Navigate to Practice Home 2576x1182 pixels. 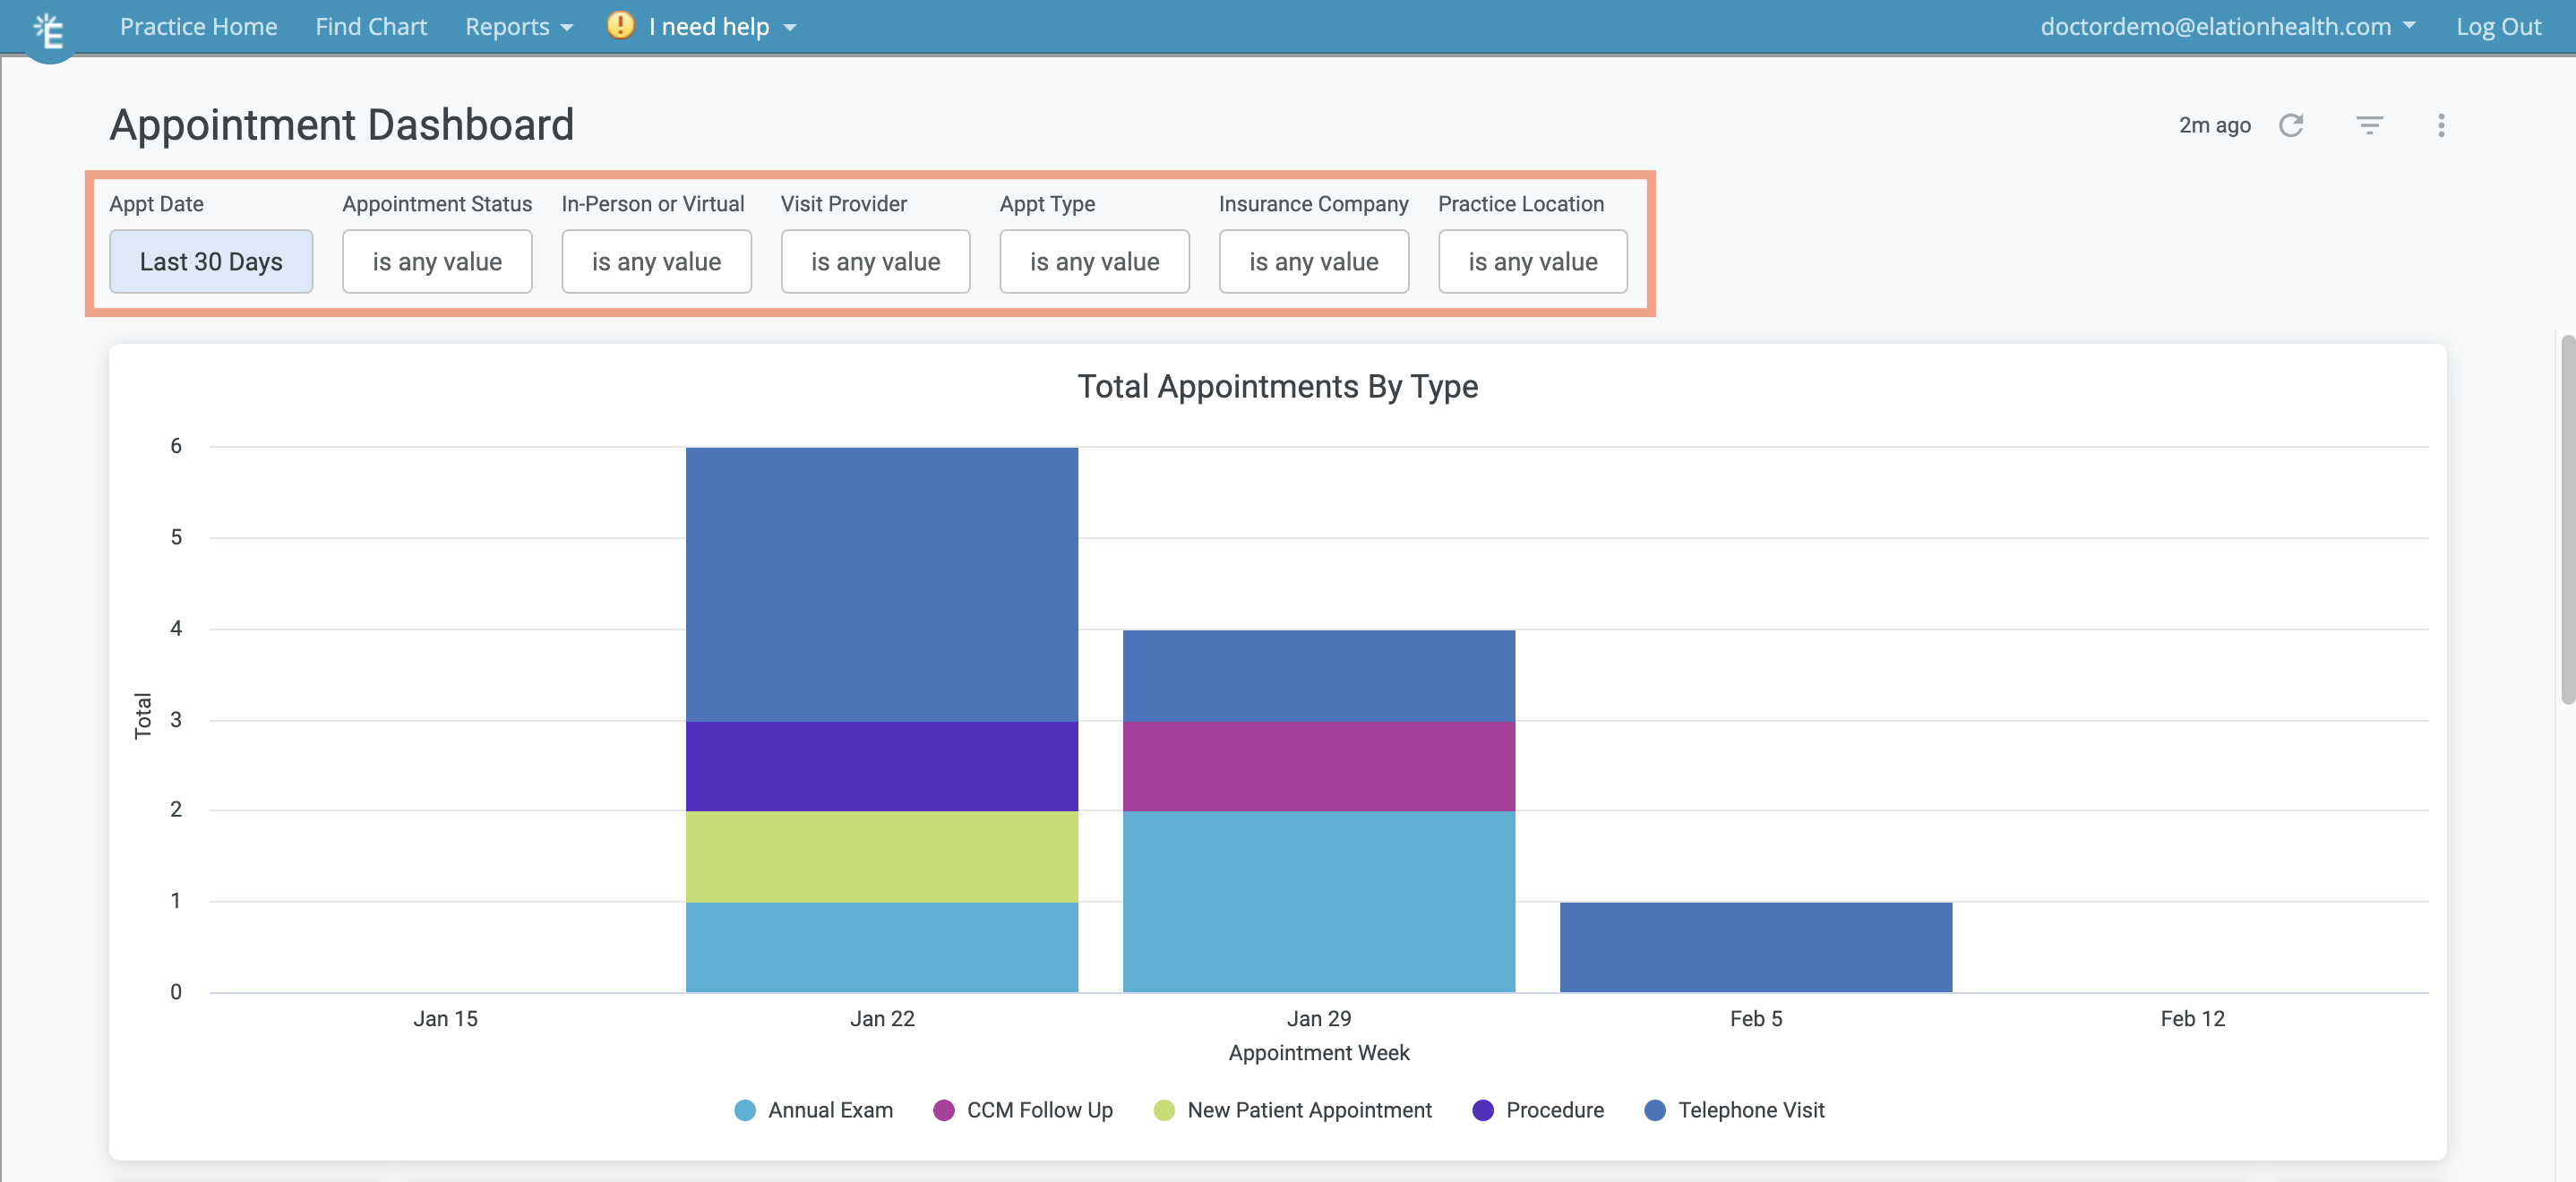coord(198,26)
